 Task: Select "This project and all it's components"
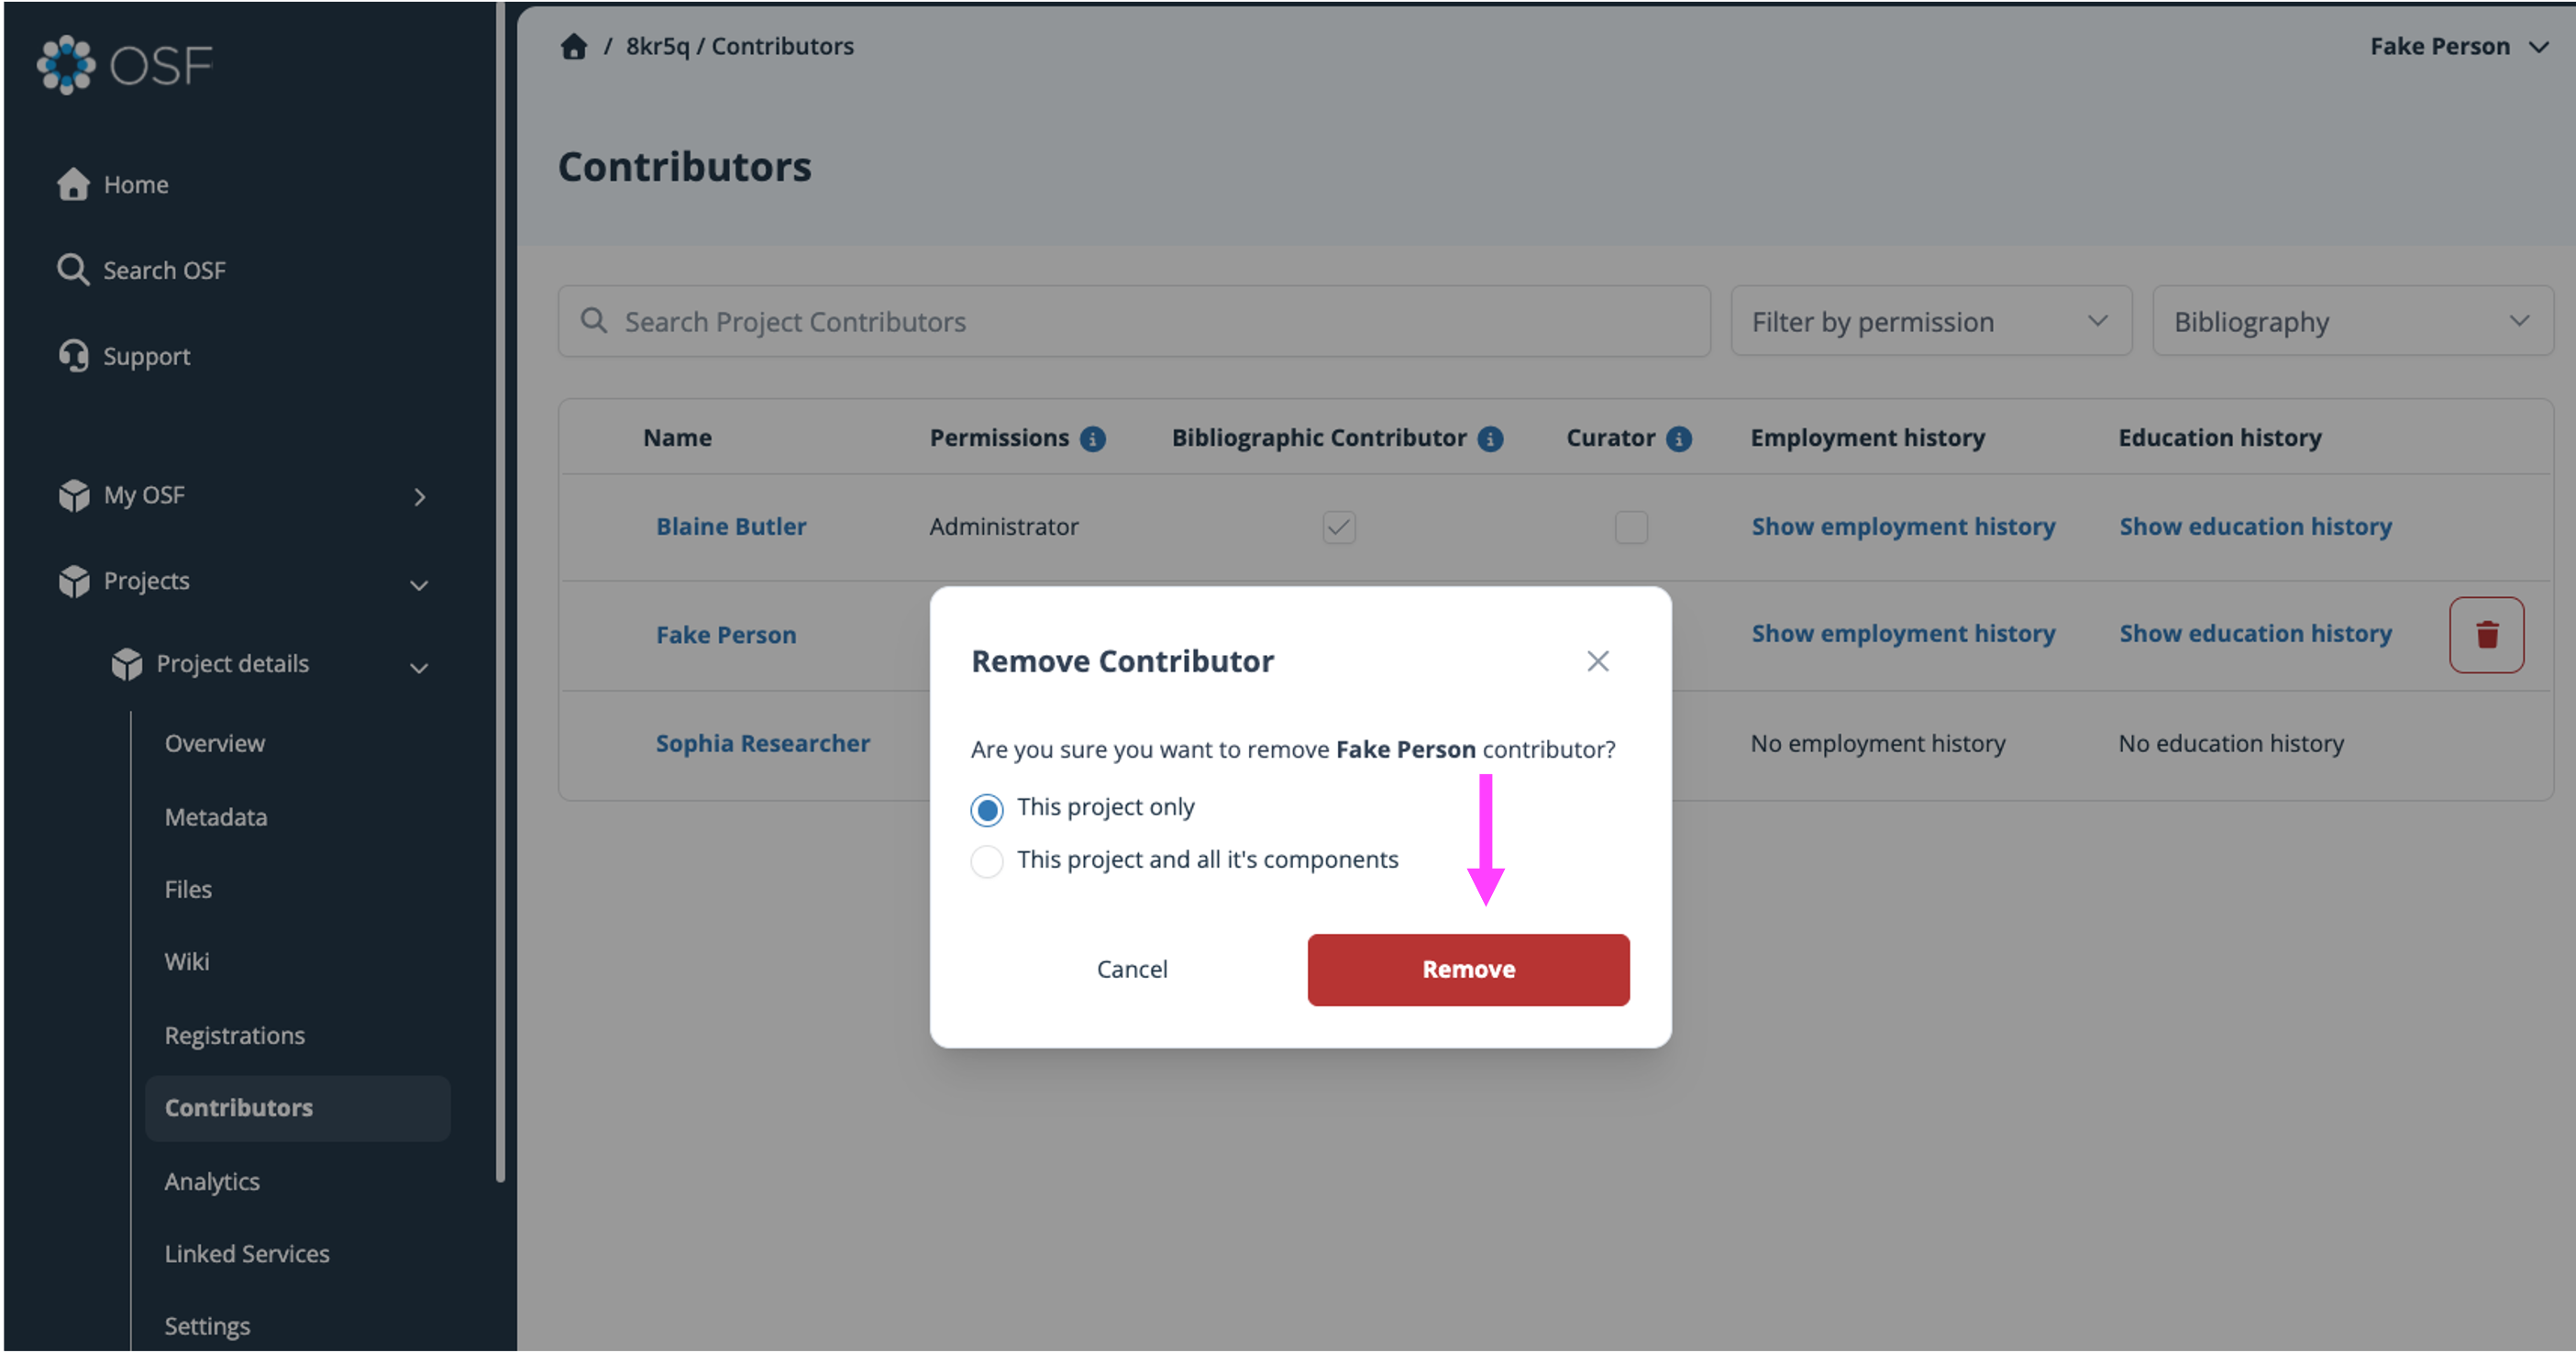click(987, 861)
